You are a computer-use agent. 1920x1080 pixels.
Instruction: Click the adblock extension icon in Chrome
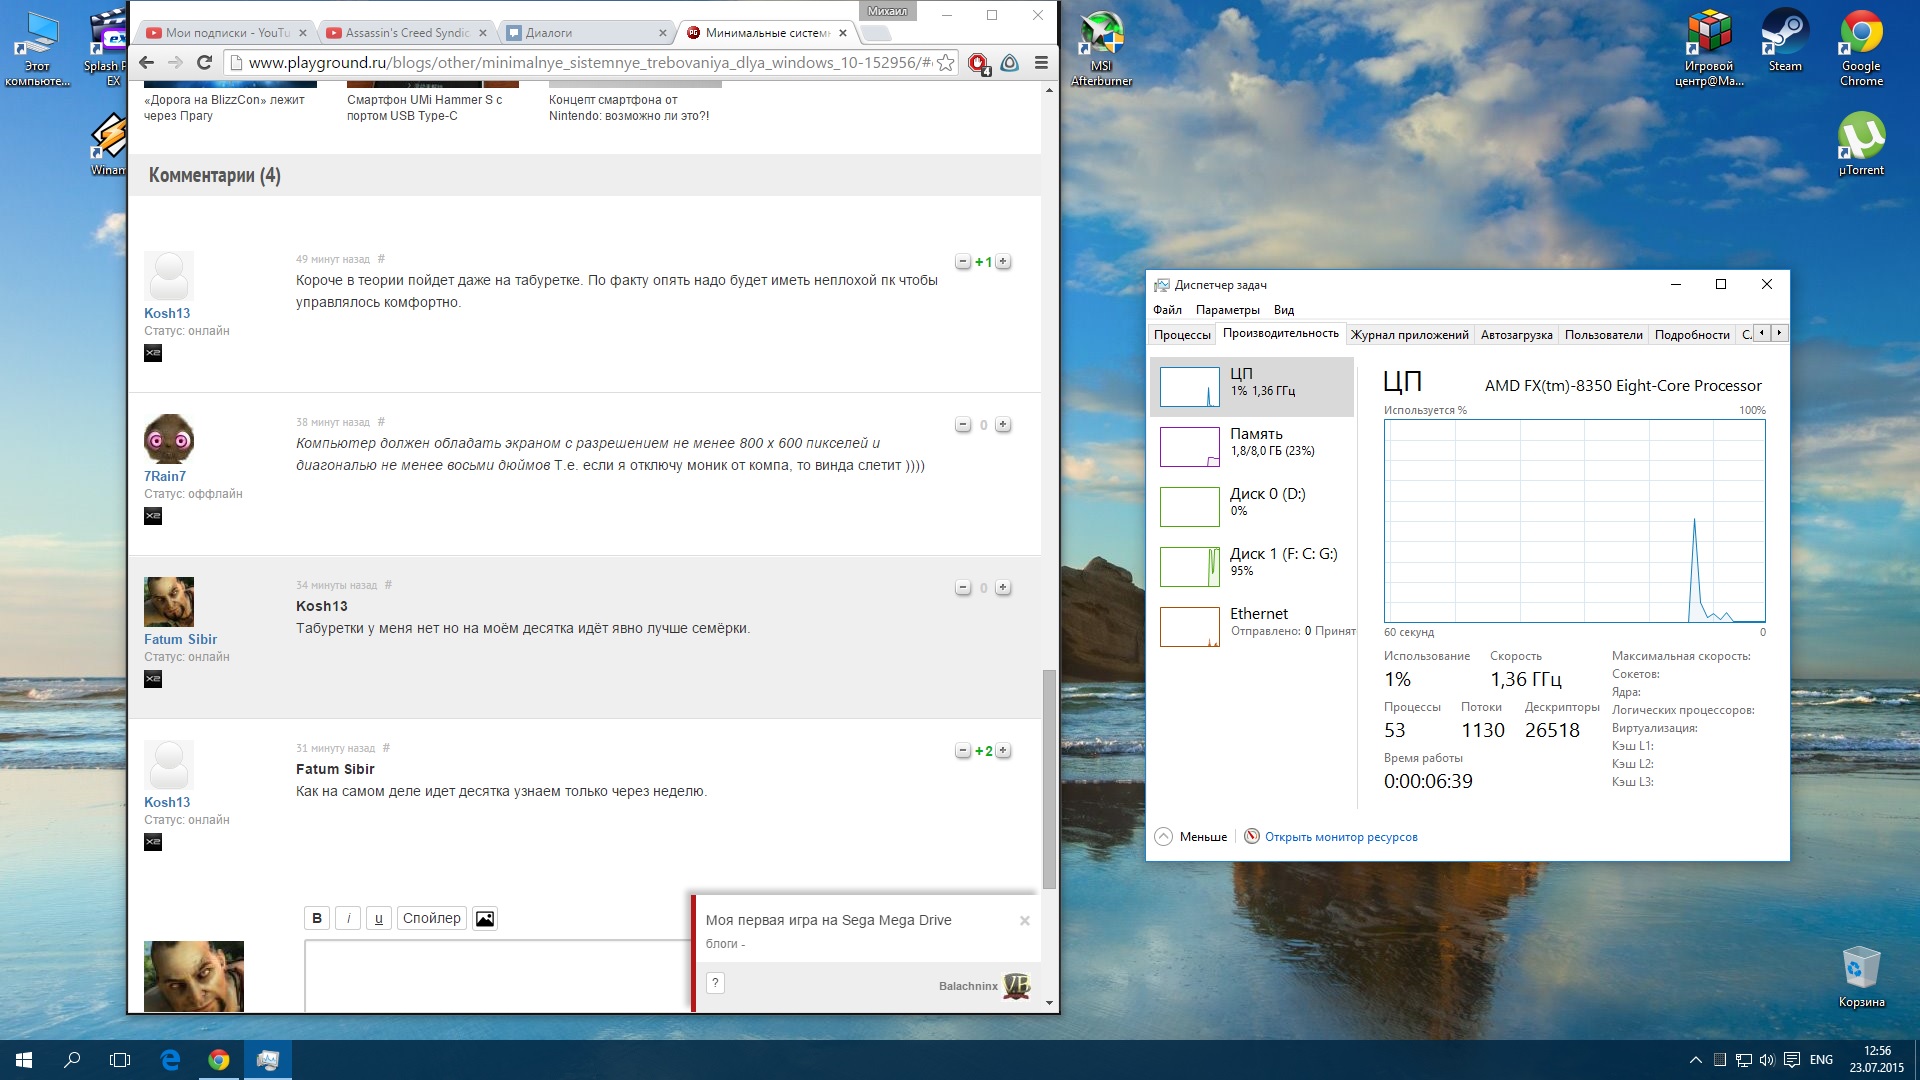tap(977, 63)
